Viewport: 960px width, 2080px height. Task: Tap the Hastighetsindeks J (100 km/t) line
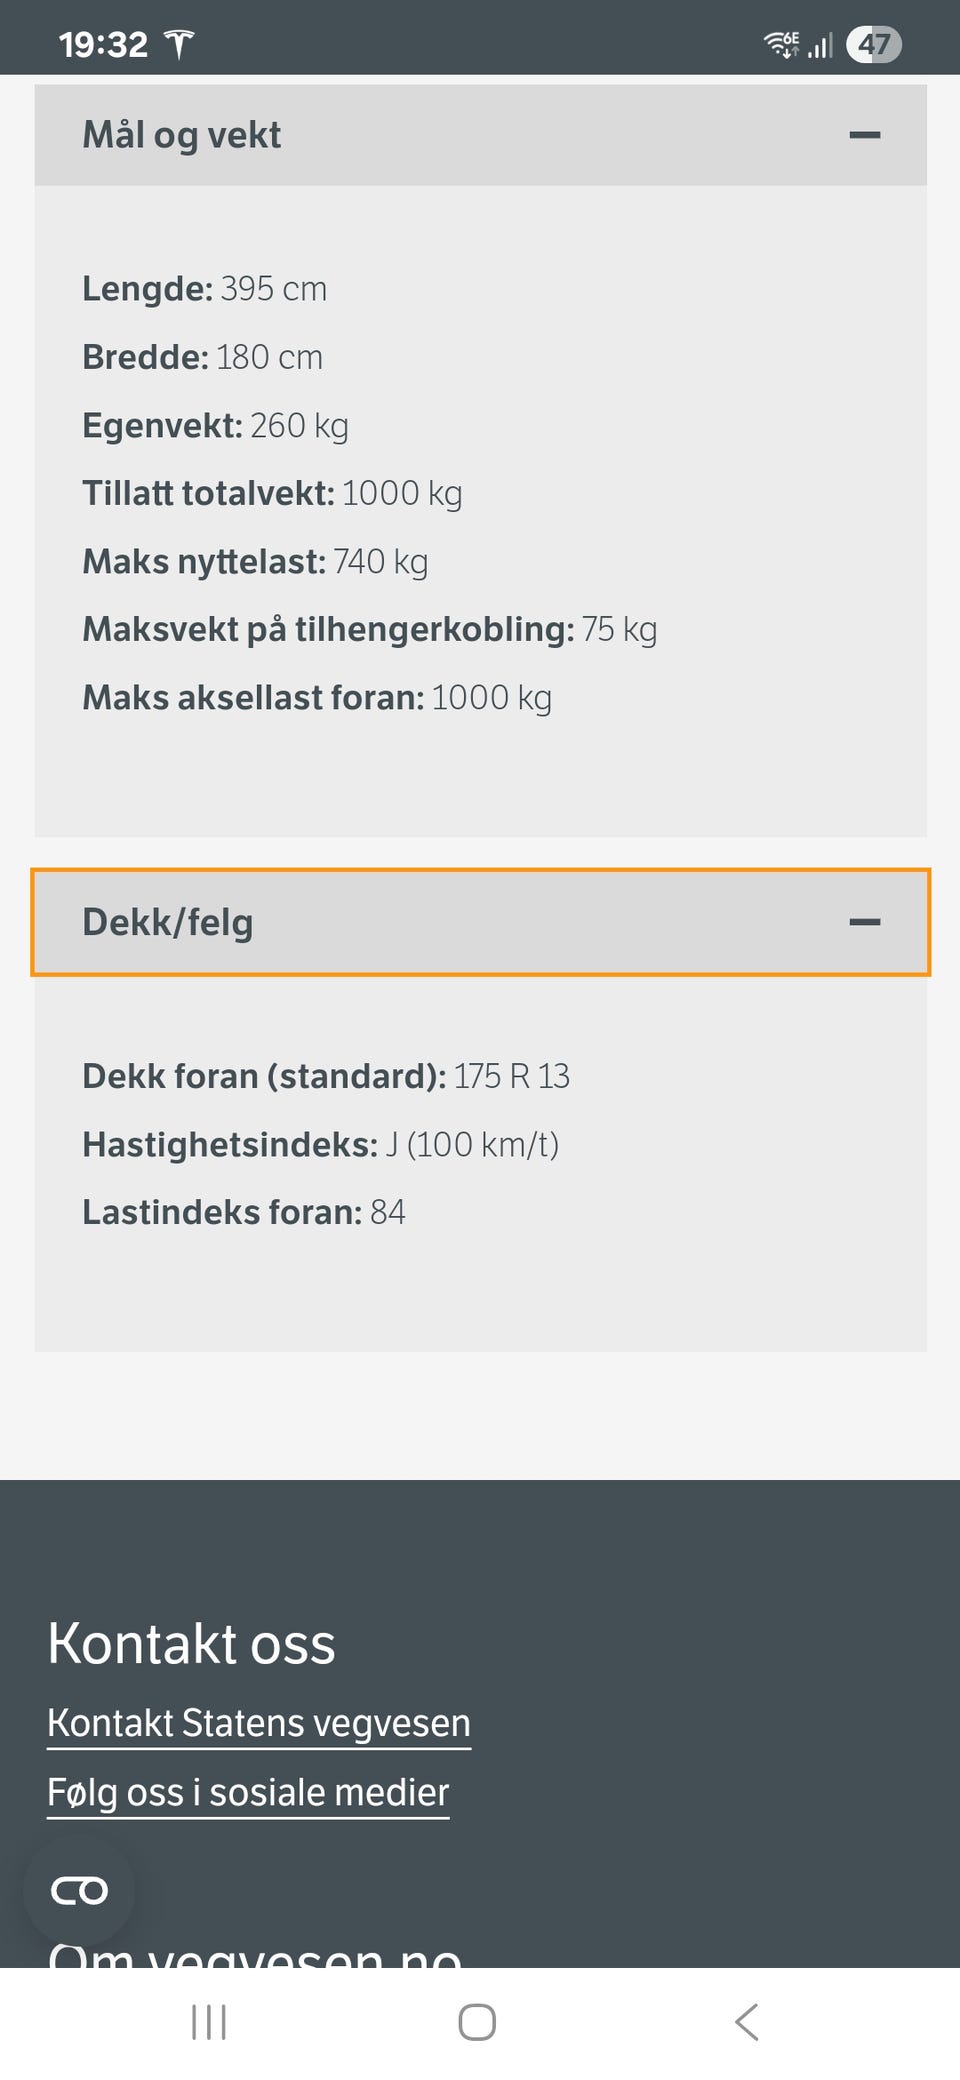click(320, 1144)
